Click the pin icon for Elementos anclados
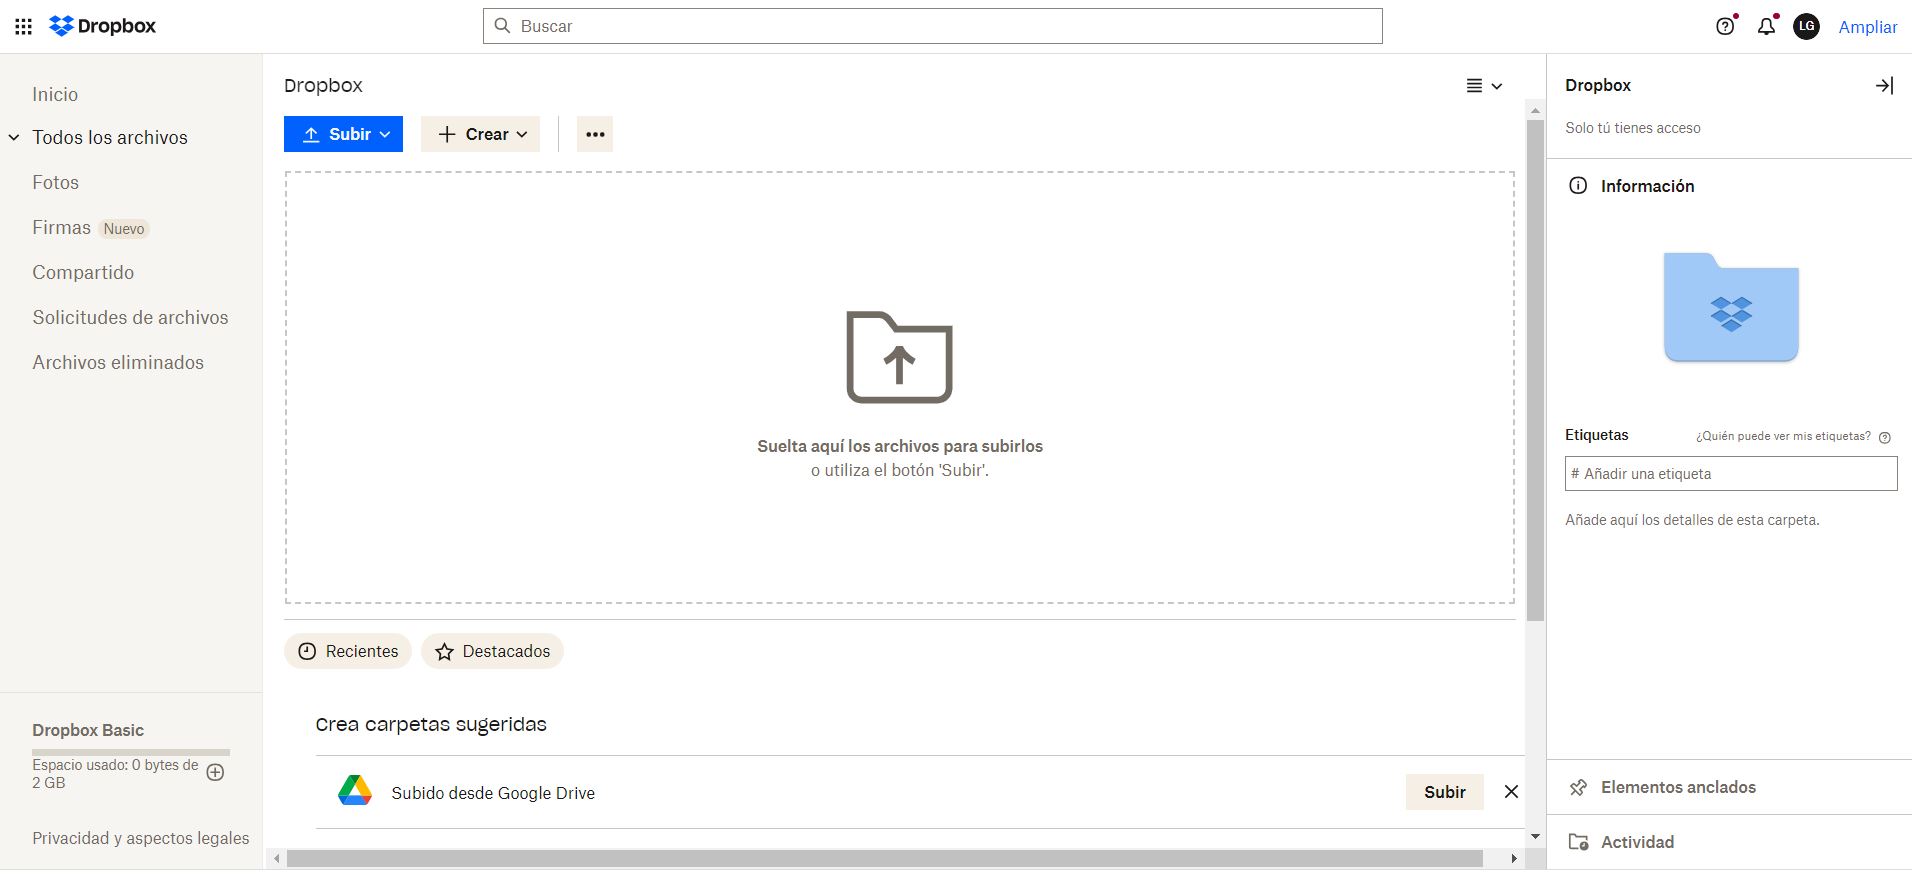The image size is (1912, 875). [1578, 788]
